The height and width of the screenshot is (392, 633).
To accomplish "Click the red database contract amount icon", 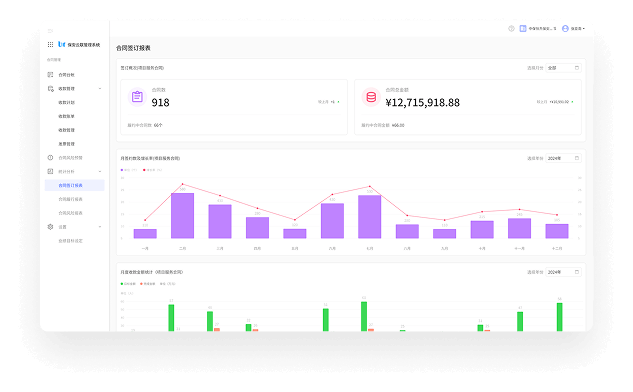I will 371,97.
